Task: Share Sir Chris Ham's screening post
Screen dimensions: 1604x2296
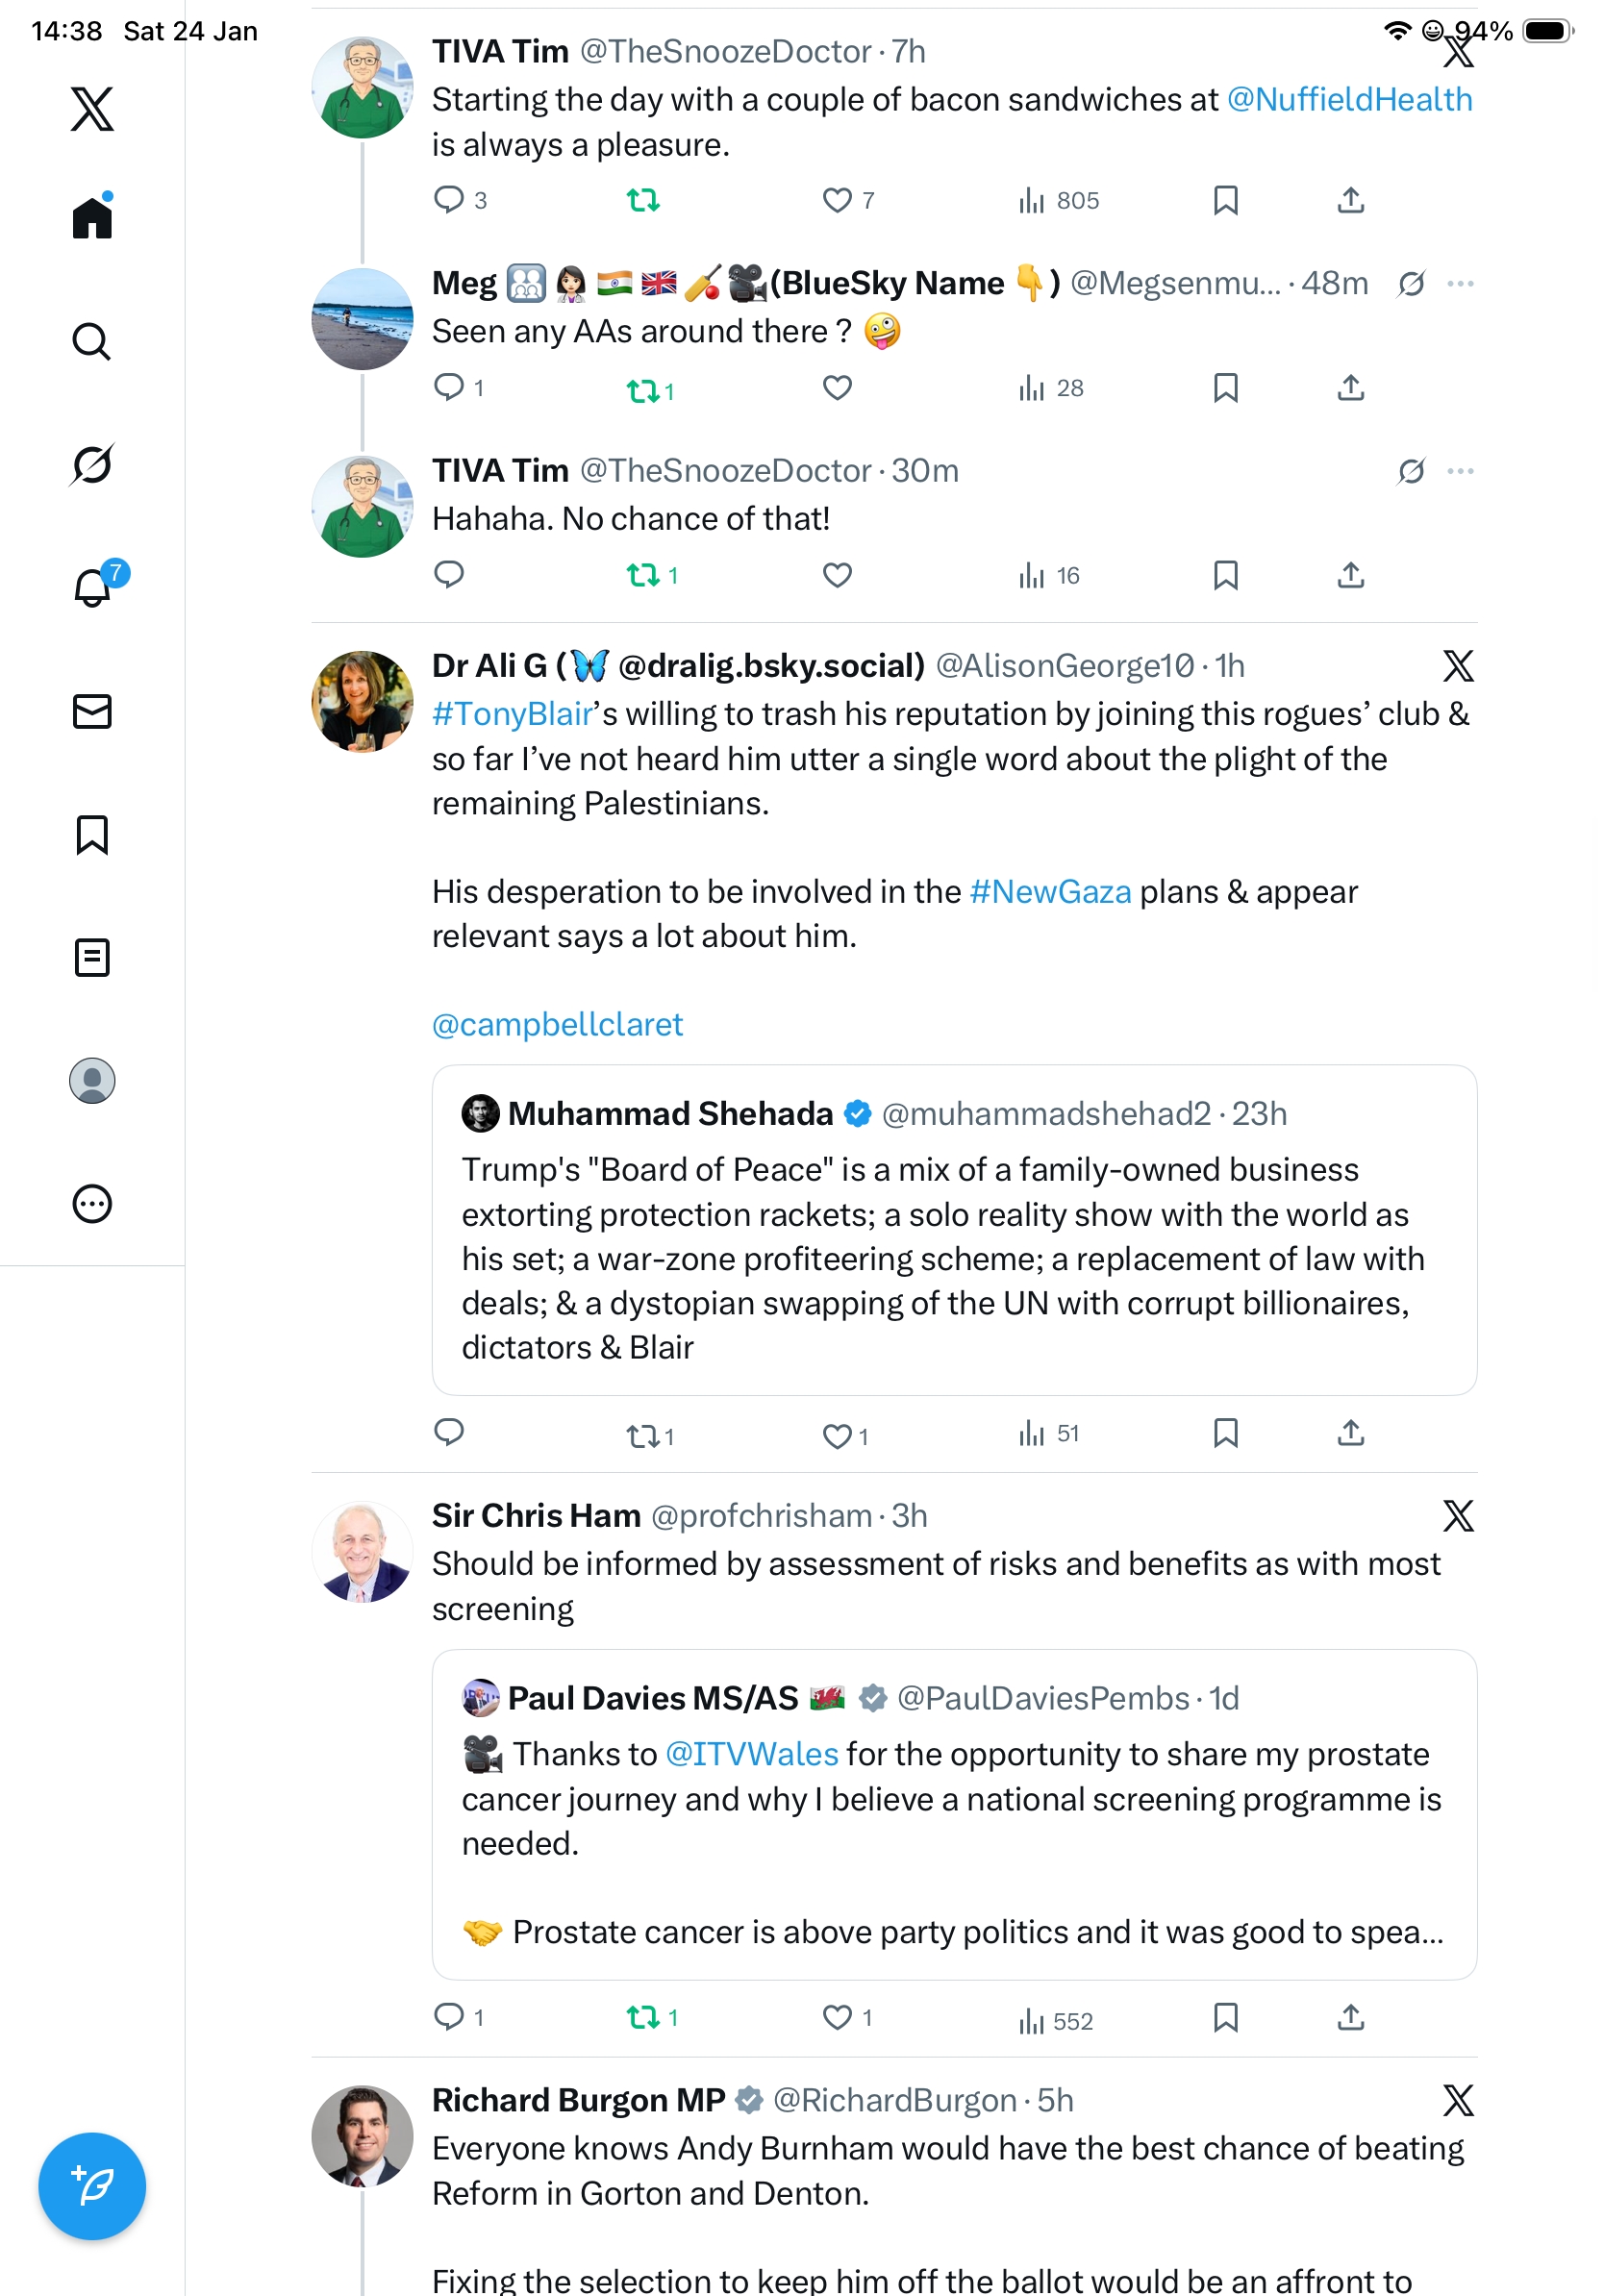Action: 1350,2017
